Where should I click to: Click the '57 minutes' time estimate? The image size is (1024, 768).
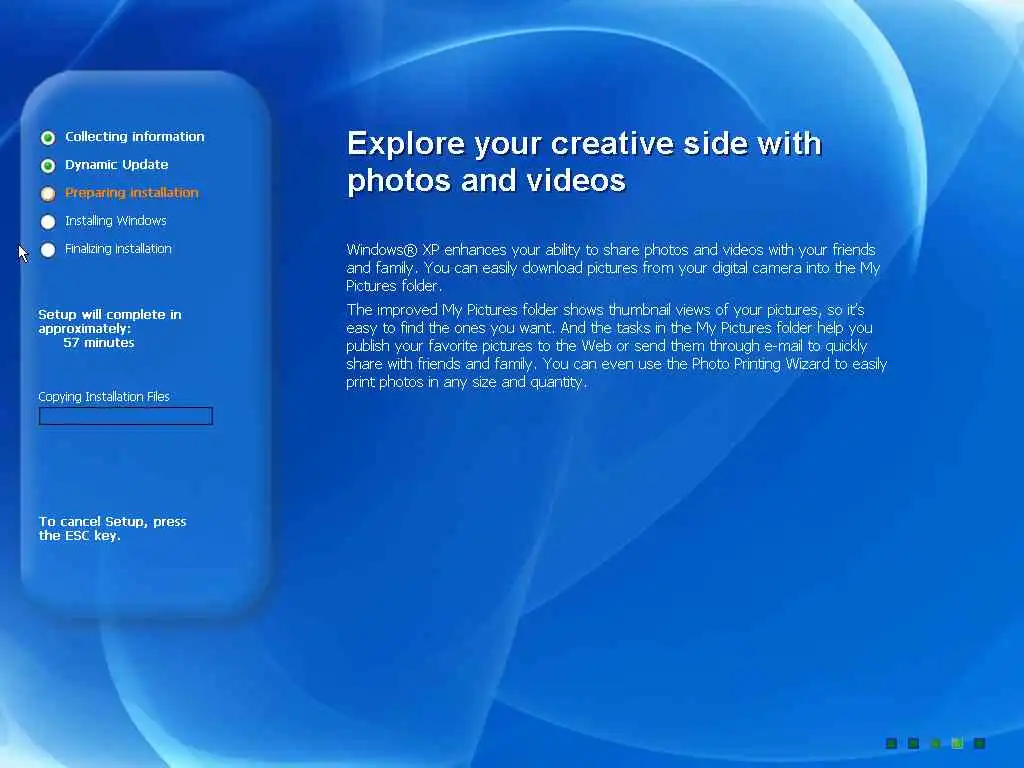tap(99, 342)
